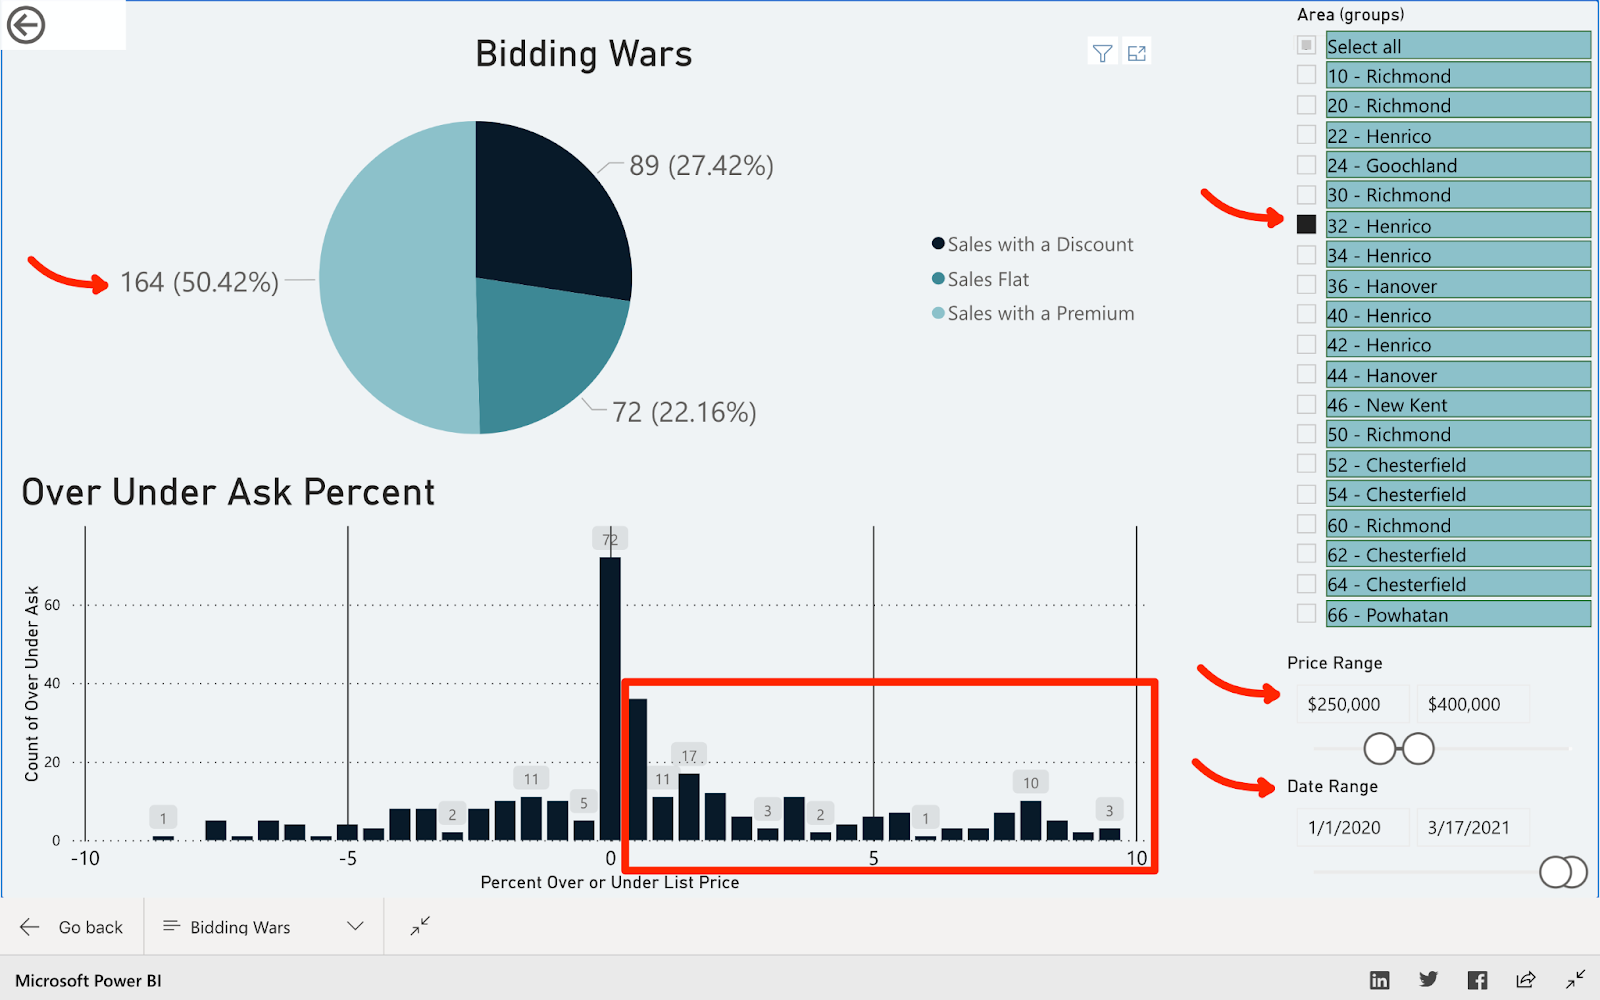1600x1000 pixels.
Task: Click the 164 (50.42%) pie label
Action: [199, 282]
